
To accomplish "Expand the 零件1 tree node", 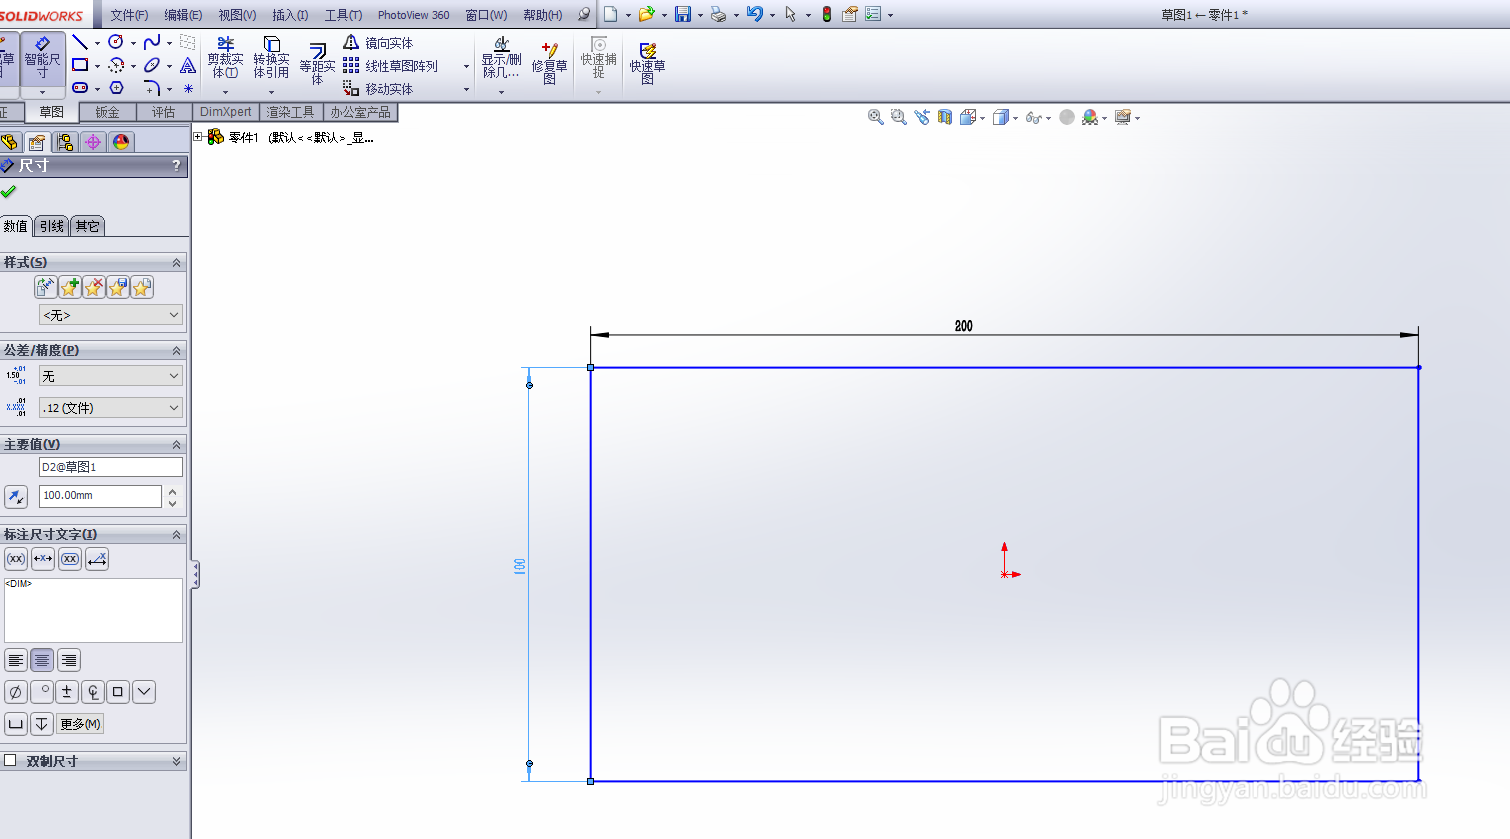I will [198, 137].
